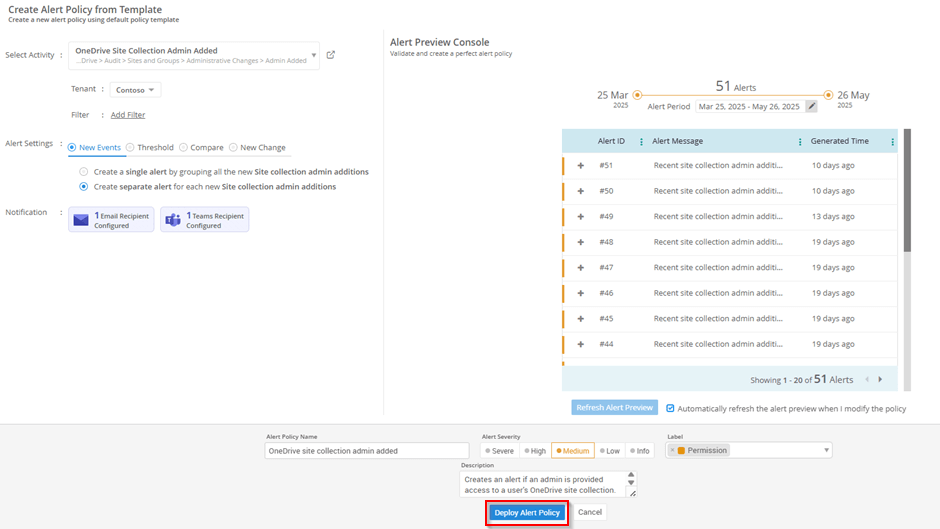Click the 25 Mar start point on timeline
This screenshot has height=529, width=940.
coord(637,95)
